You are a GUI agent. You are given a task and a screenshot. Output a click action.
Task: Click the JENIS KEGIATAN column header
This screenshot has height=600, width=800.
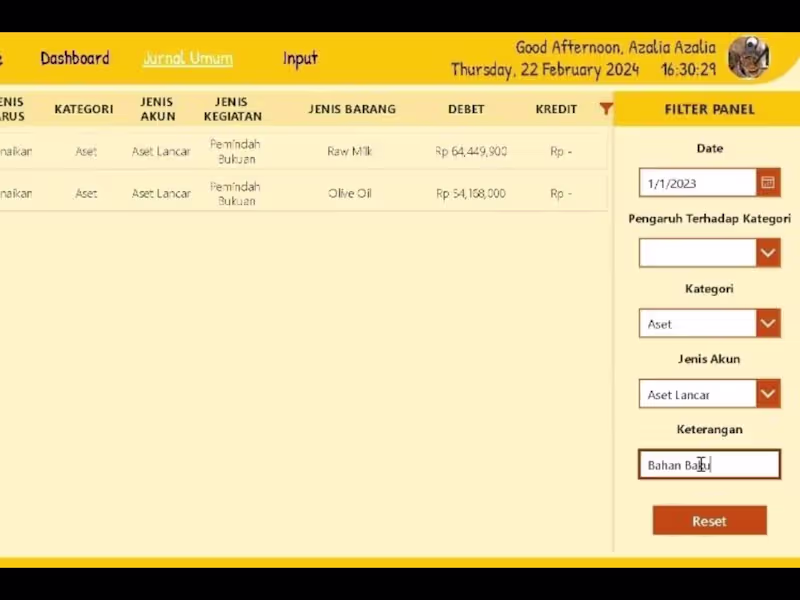233,109
